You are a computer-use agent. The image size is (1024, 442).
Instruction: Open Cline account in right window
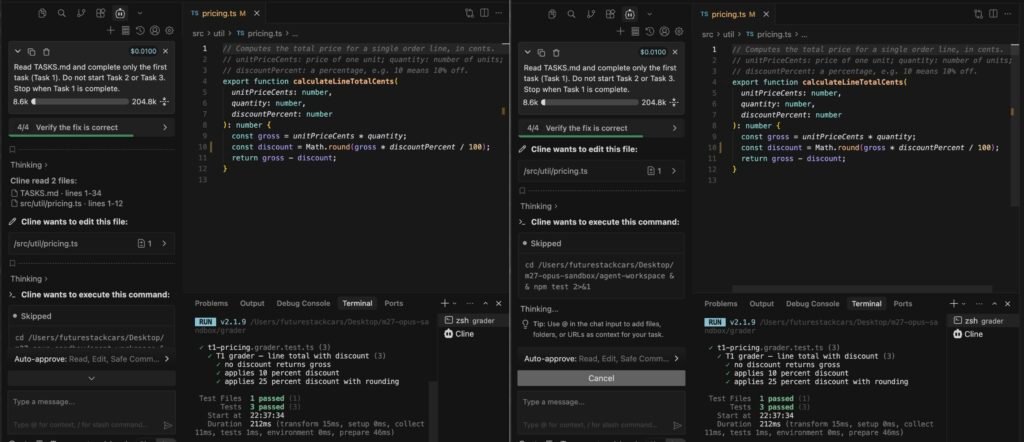pyautogui.click(x=664, y=31)
